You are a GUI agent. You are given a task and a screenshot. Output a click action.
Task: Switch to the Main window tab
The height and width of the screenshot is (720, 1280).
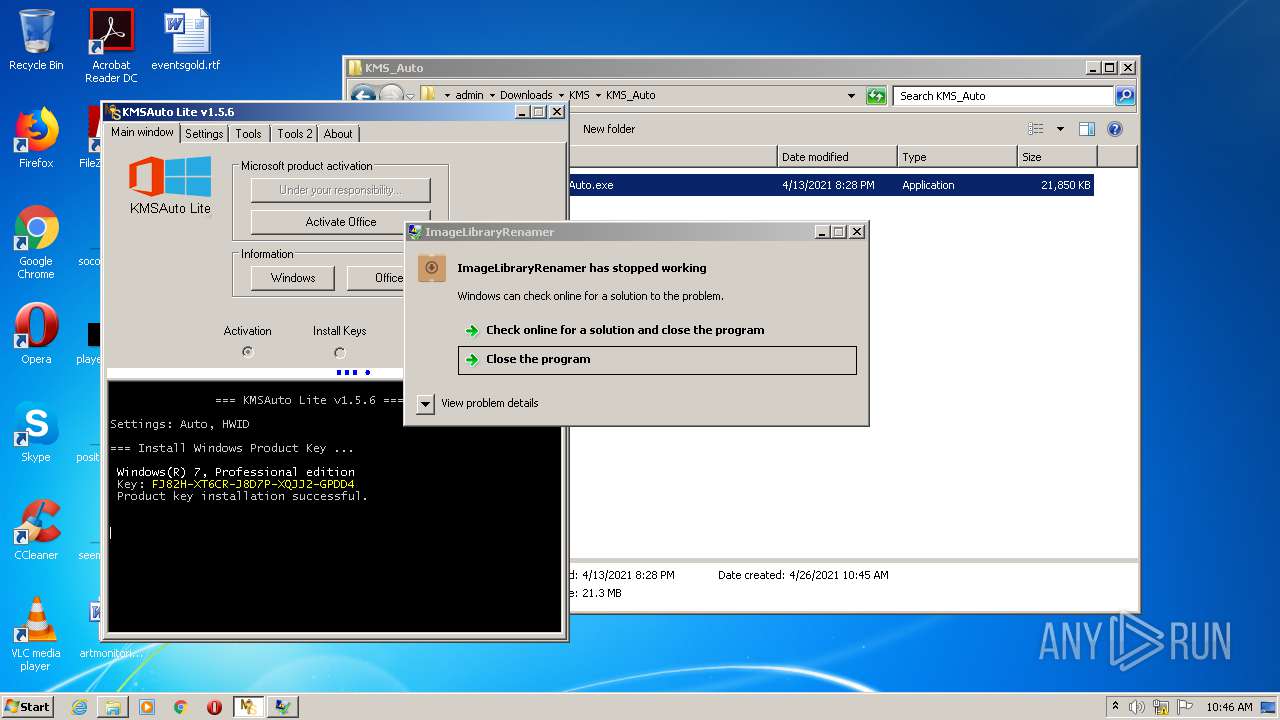tap(142, 132)
